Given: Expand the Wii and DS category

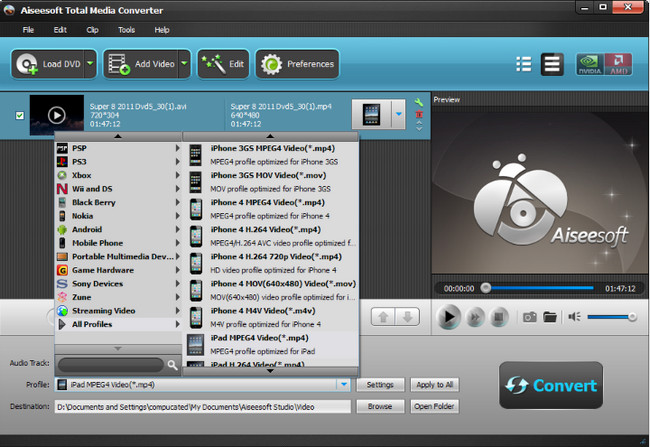Looking at the screenshot, I should pyautogui.click(x=119, y=189).
